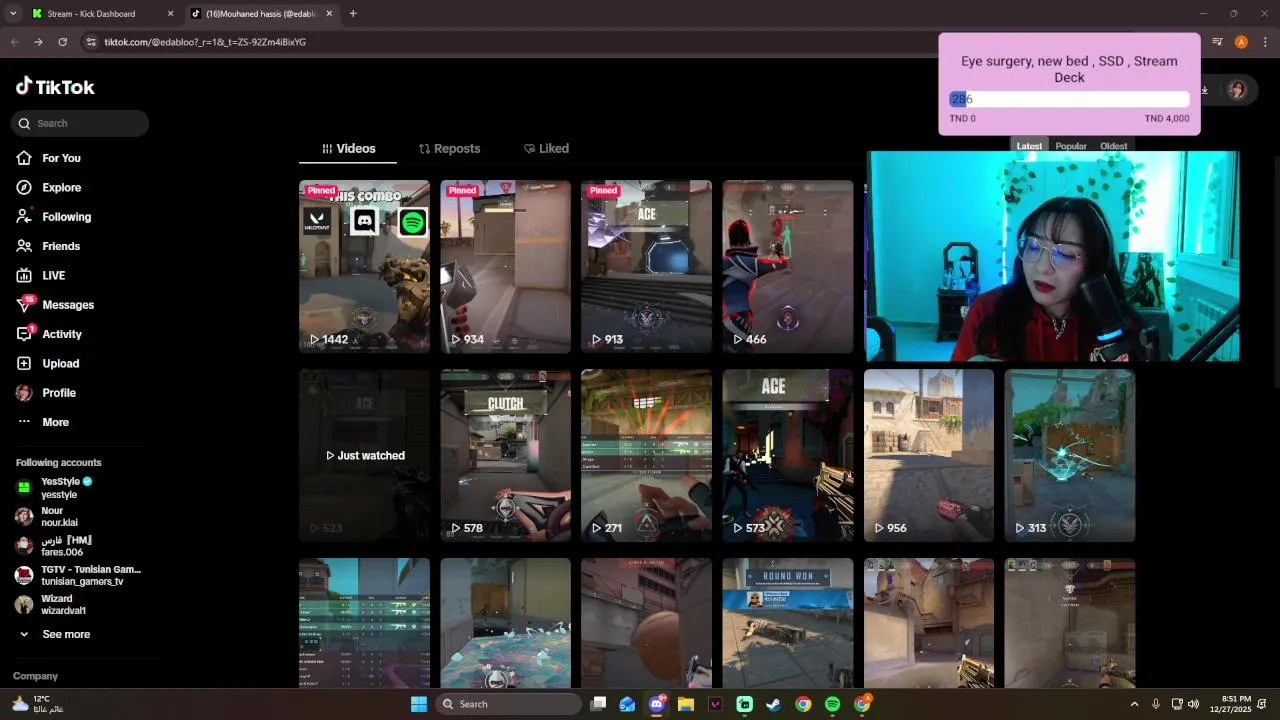This screenshot has height=720, width=1280.
Task: Open pinned video with 1442 views
Action: click(364, 266)
